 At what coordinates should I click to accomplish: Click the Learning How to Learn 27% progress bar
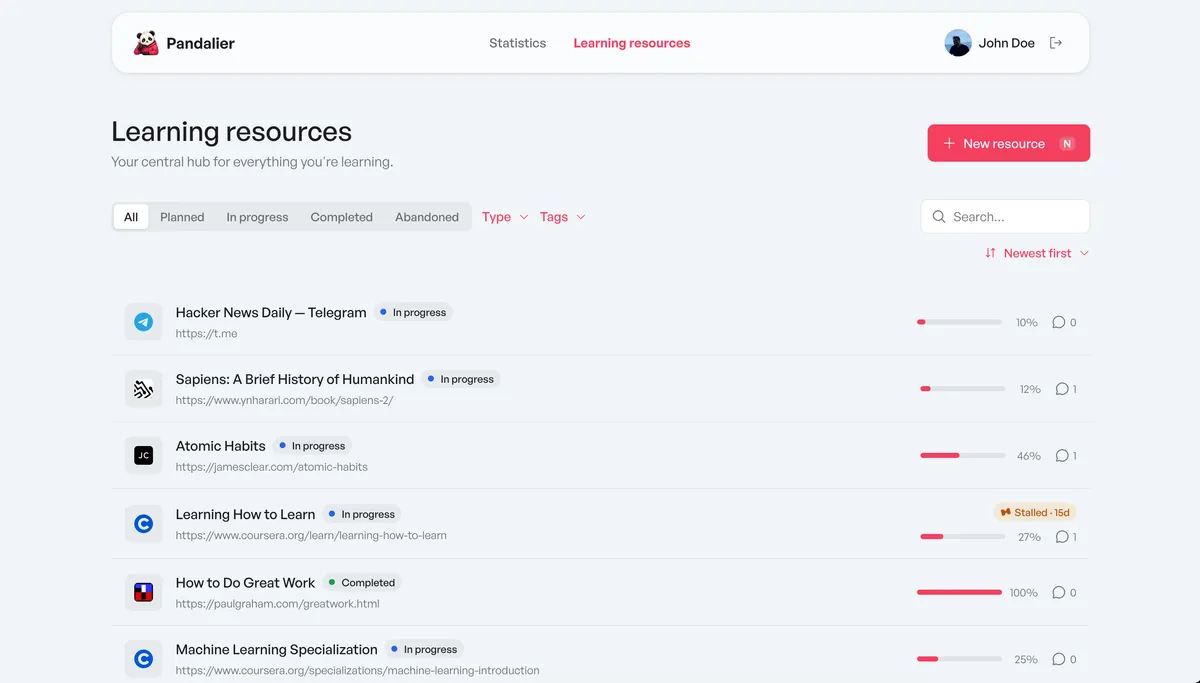(963, 537)
